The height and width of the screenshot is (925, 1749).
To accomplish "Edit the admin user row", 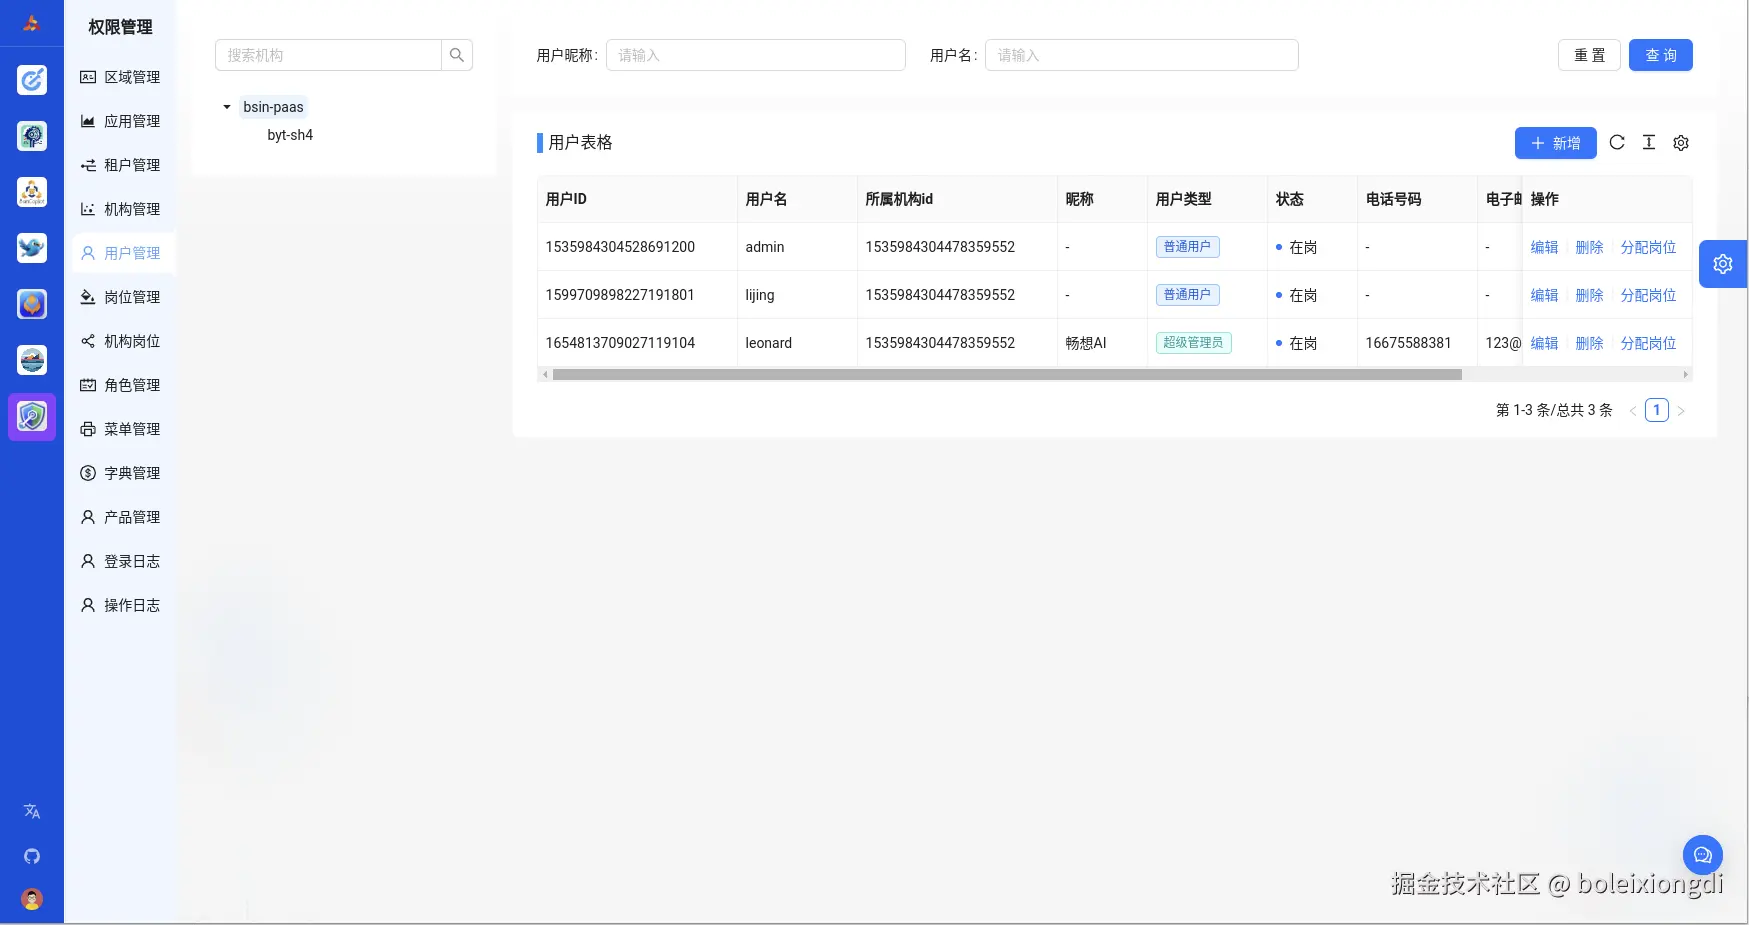I will click(x=1544, y=247).
